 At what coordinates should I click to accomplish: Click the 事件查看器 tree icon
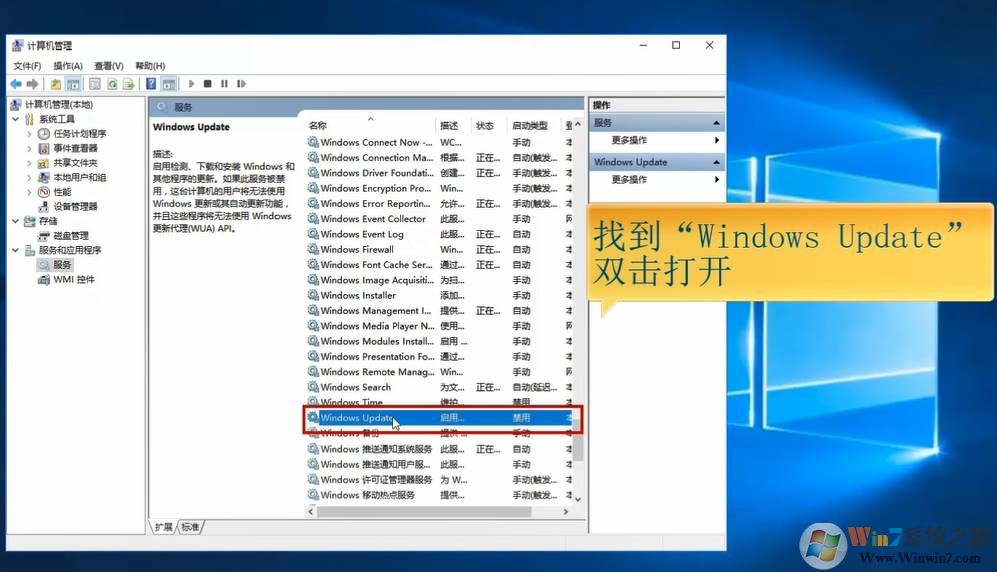click(44, 148)
